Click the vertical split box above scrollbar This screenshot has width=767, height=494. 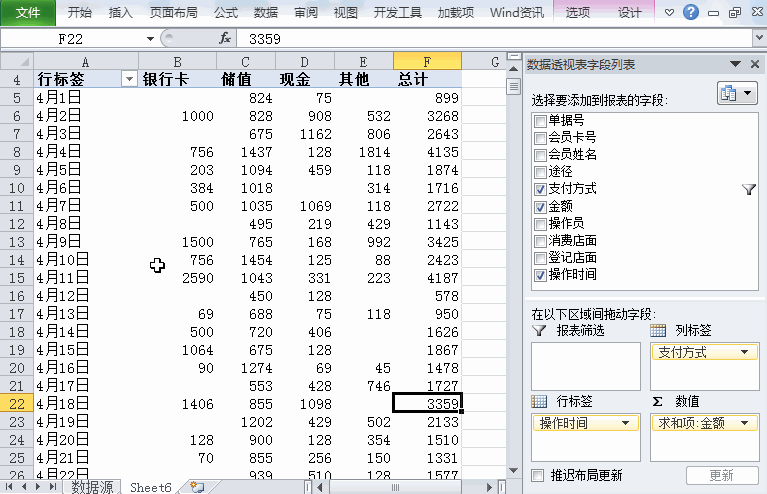513,56
